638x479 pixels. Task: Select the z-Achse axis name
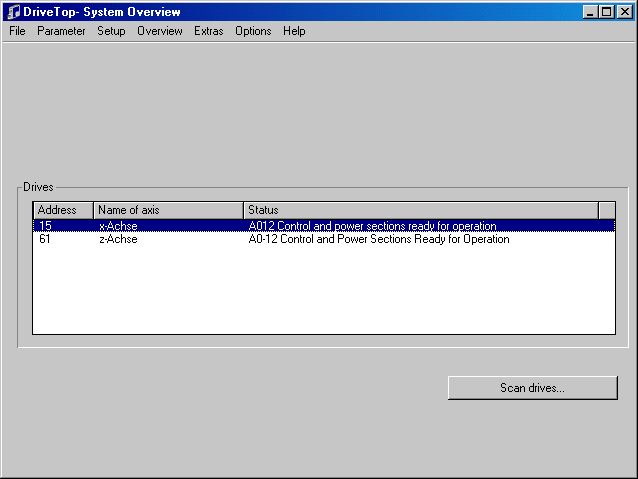[x=118, y=239]
